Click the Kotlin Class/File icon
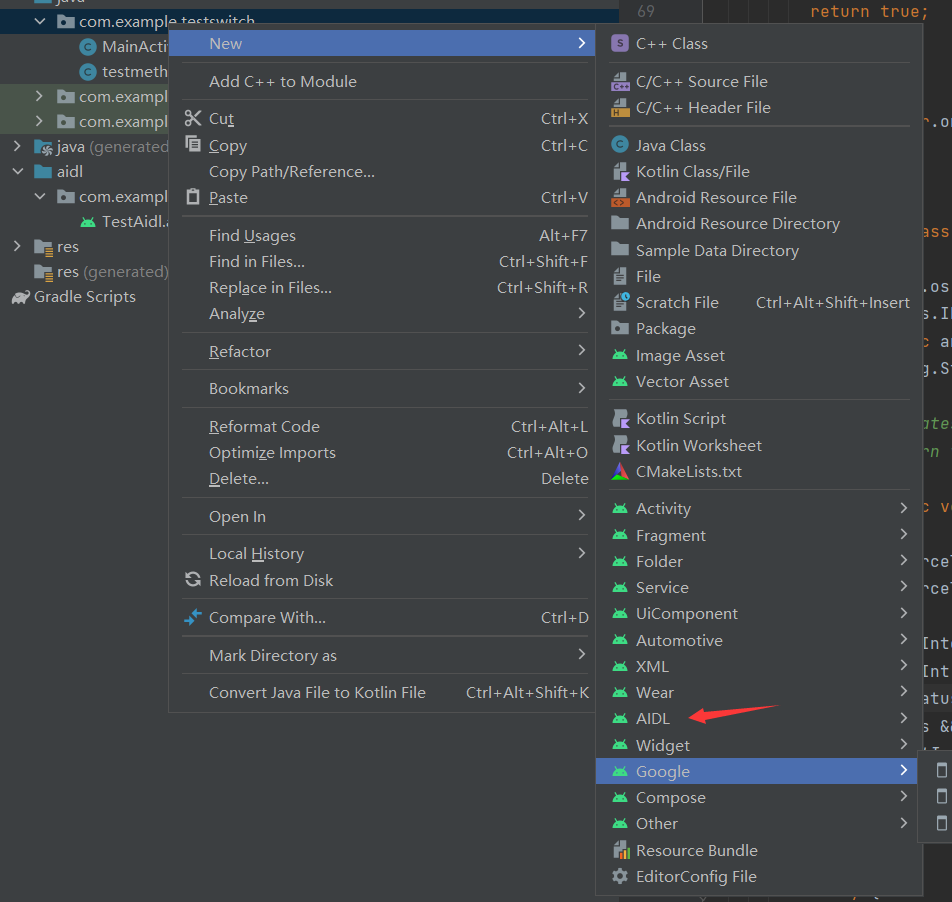The image size is (952, 902). (x=620, y=171)
